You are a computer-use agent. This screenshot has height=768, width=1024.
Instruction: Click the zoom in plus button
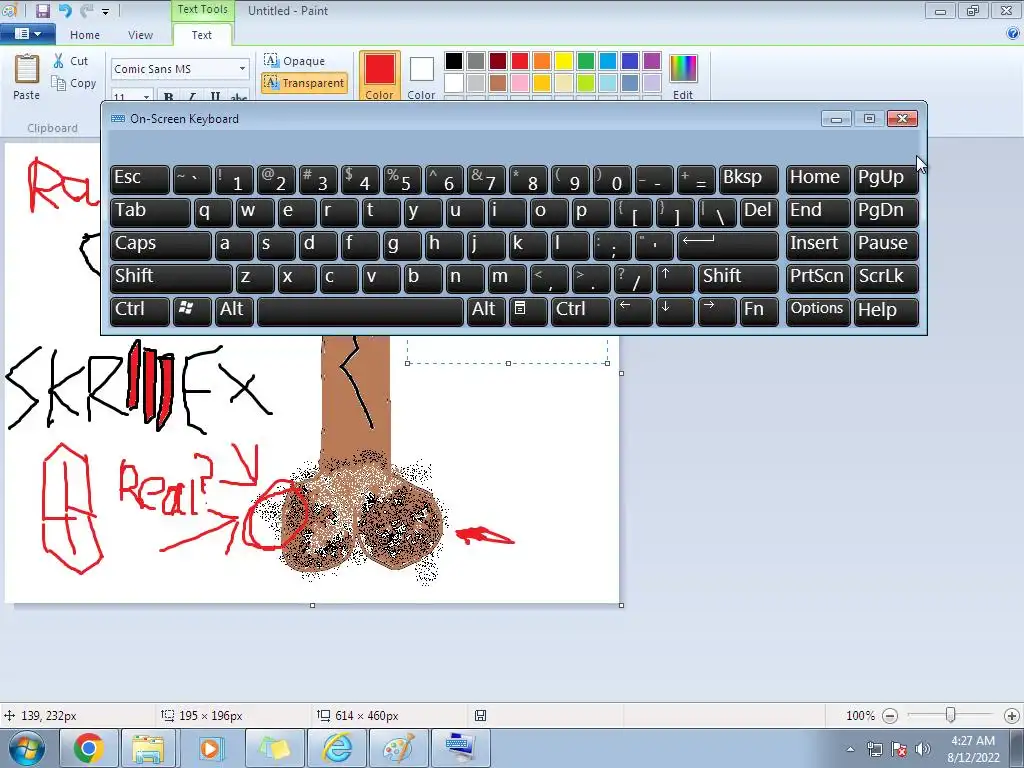(1012, 716)
